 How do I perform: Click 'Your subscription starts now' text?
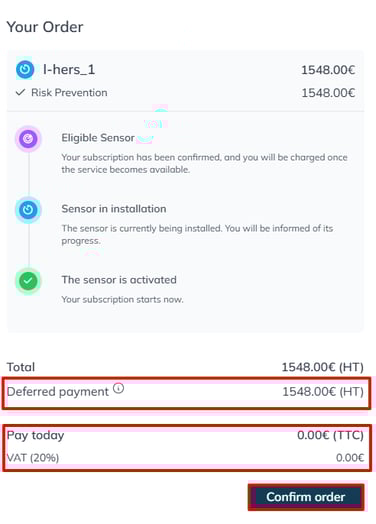pyautogui.click(x=122, y=299)
